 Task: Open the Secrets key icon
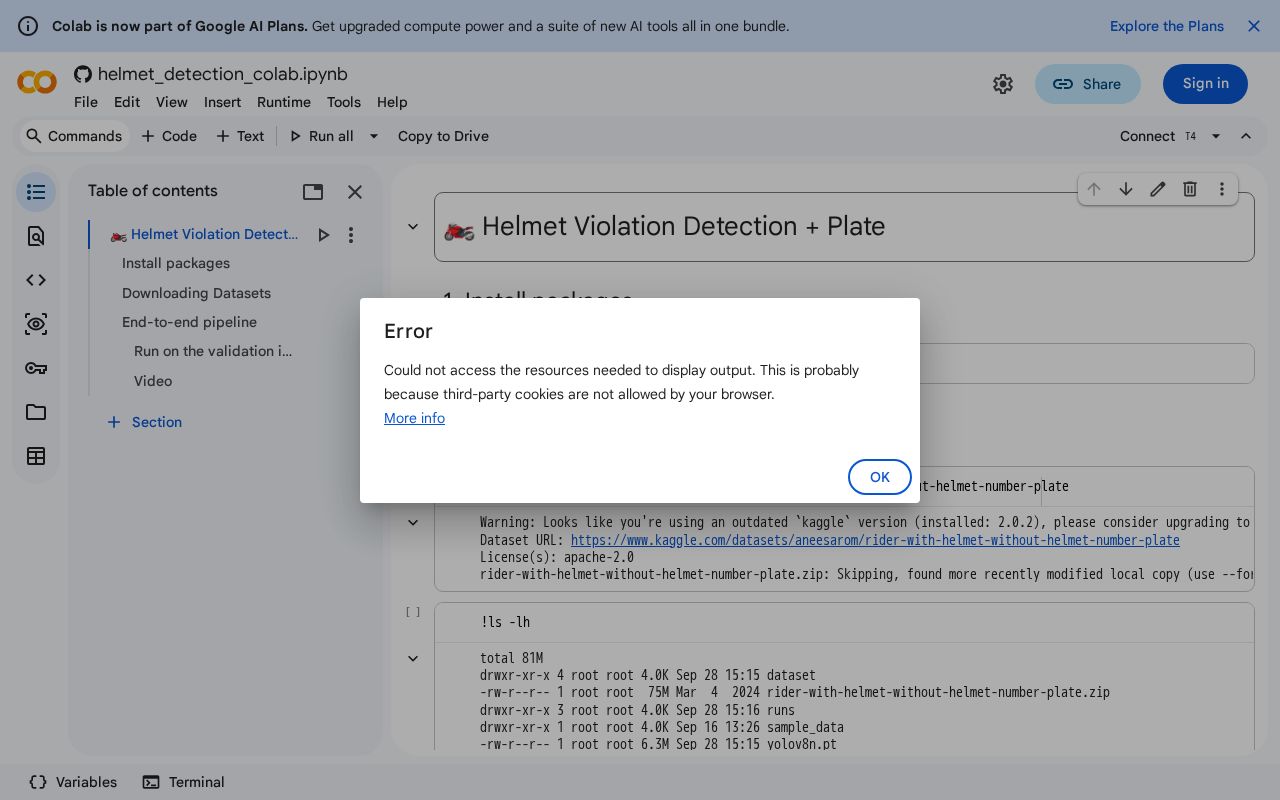(x=36, y=368)
